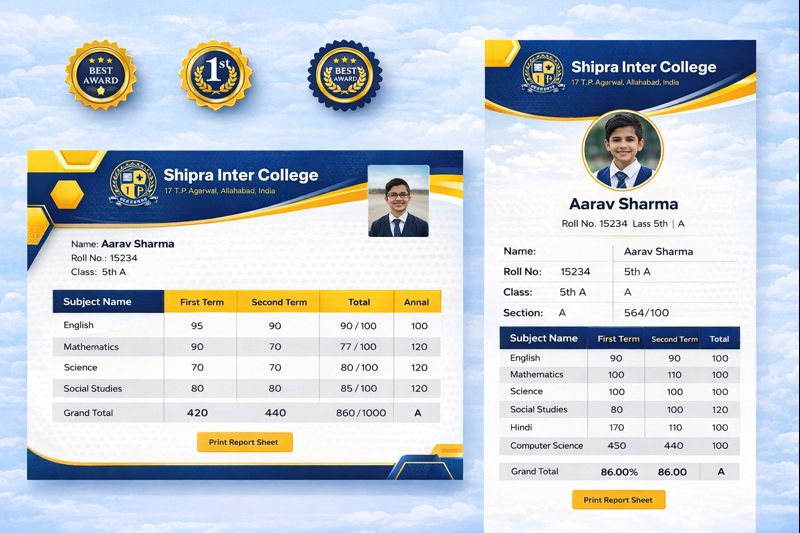The image size is (800, 533).
Task: Select the gold 1st place laurel badge
Action: 214,75
